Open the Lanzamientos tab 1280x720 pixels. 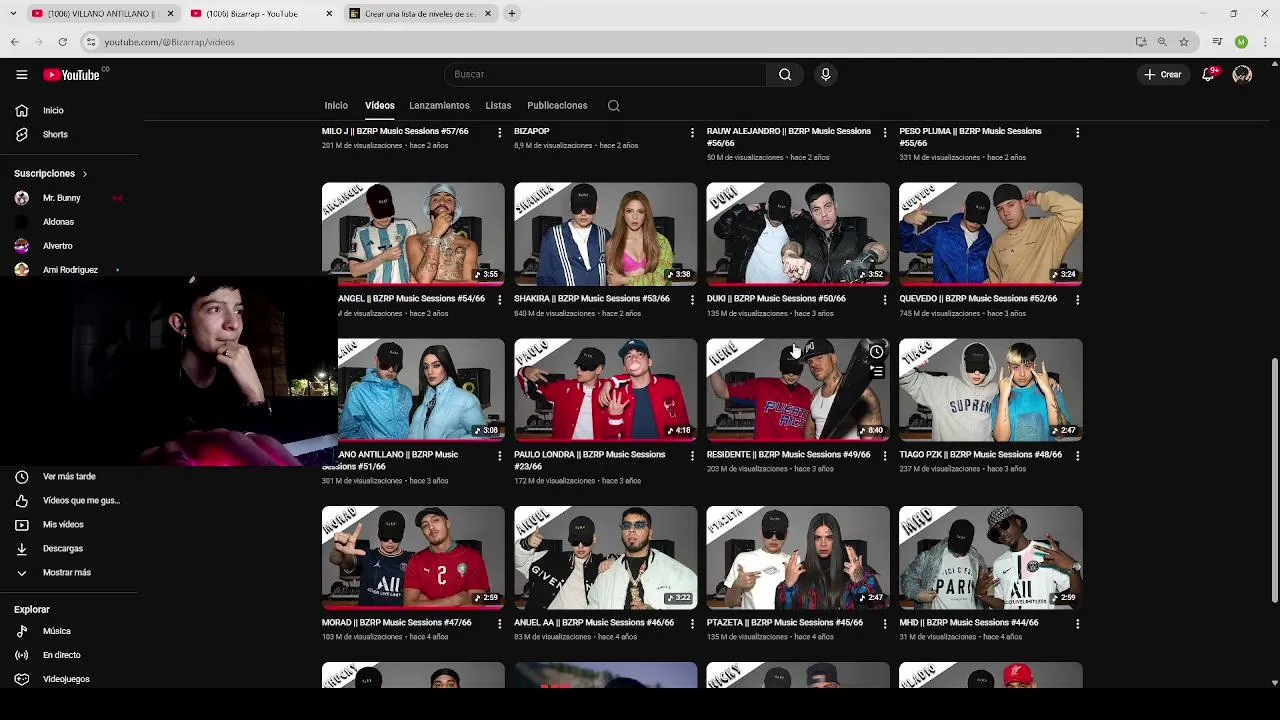439,105
